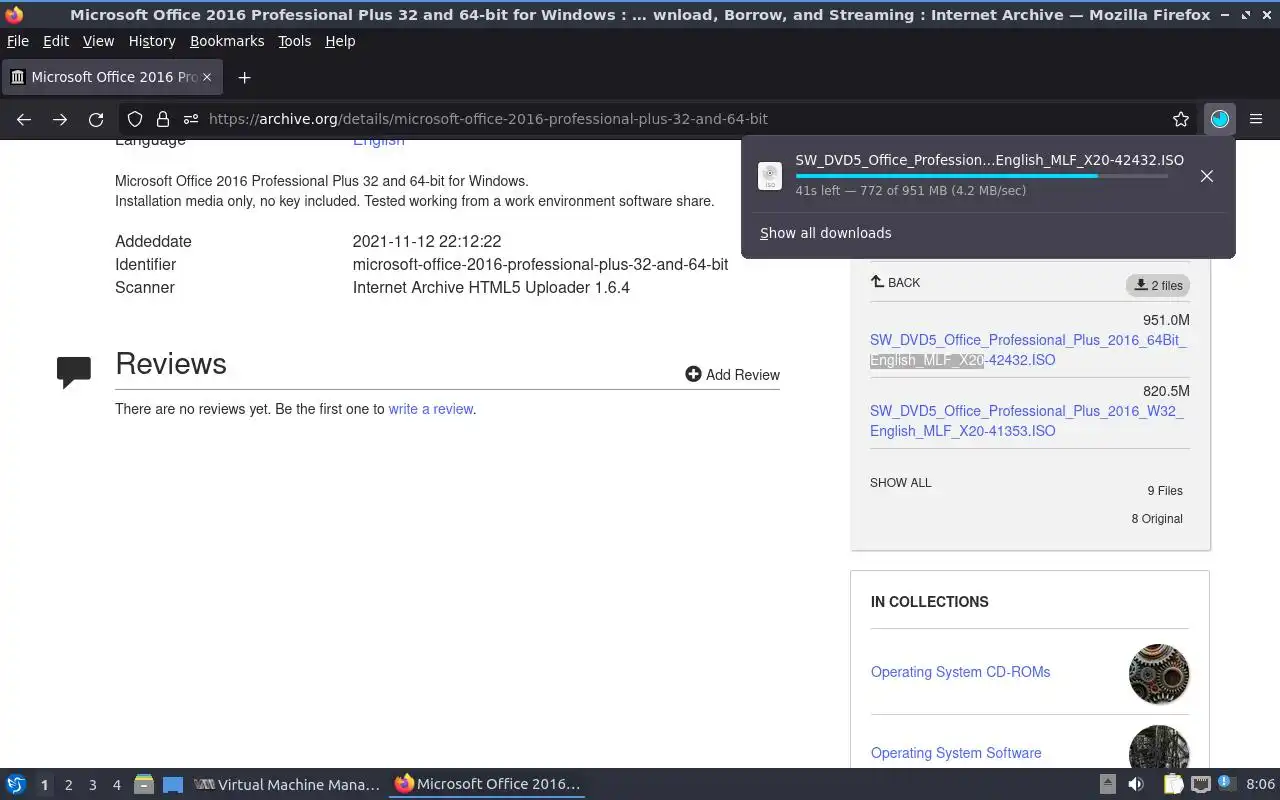Go forward using the browser's forward arrow
The width and height of the screenshot is (1280, 800).
point(60,119)
